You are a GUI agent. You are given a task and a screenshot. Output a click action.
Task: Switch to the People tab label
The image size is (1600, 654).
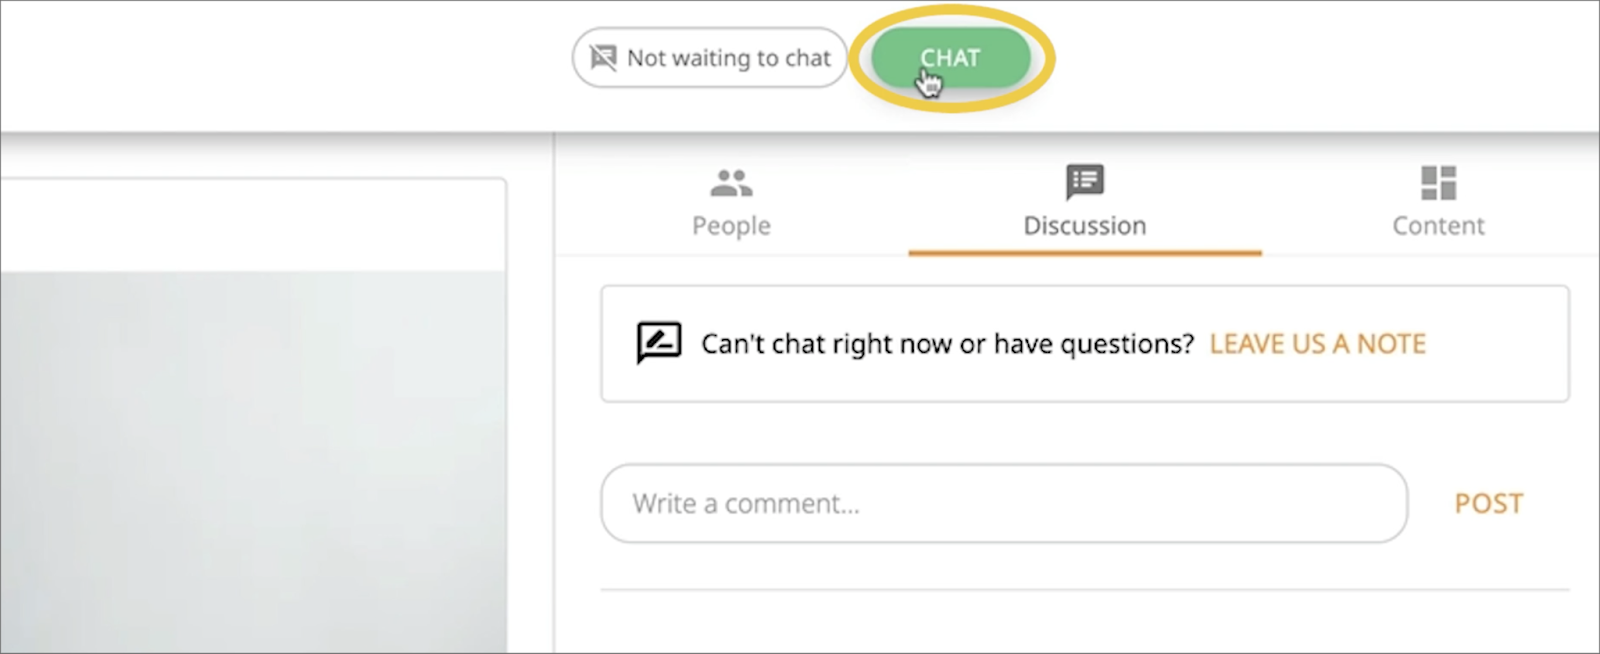click(x=731, y=226)
